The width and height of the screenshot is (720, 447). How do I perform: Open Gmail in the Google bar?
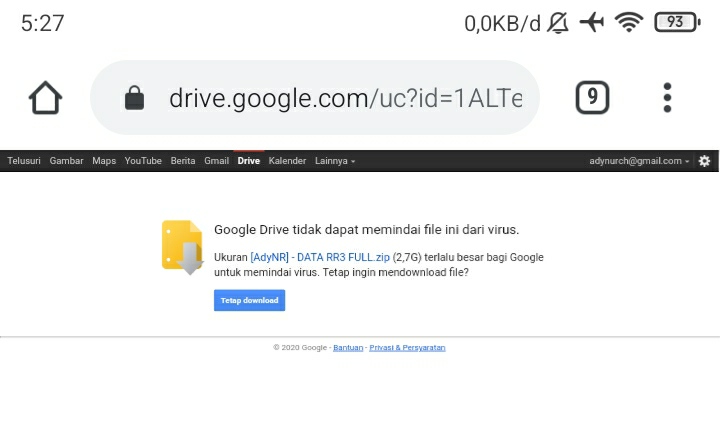coord(216,161)
